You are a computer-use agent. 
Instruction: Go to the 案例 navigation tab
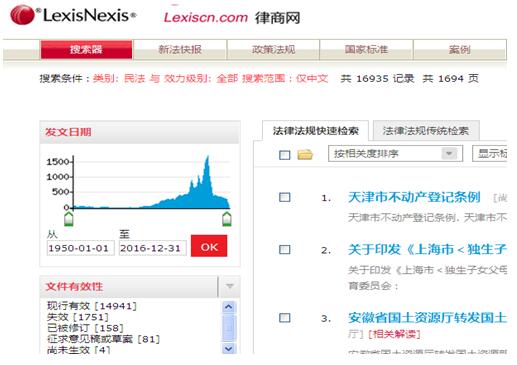(x=460, y=50)
